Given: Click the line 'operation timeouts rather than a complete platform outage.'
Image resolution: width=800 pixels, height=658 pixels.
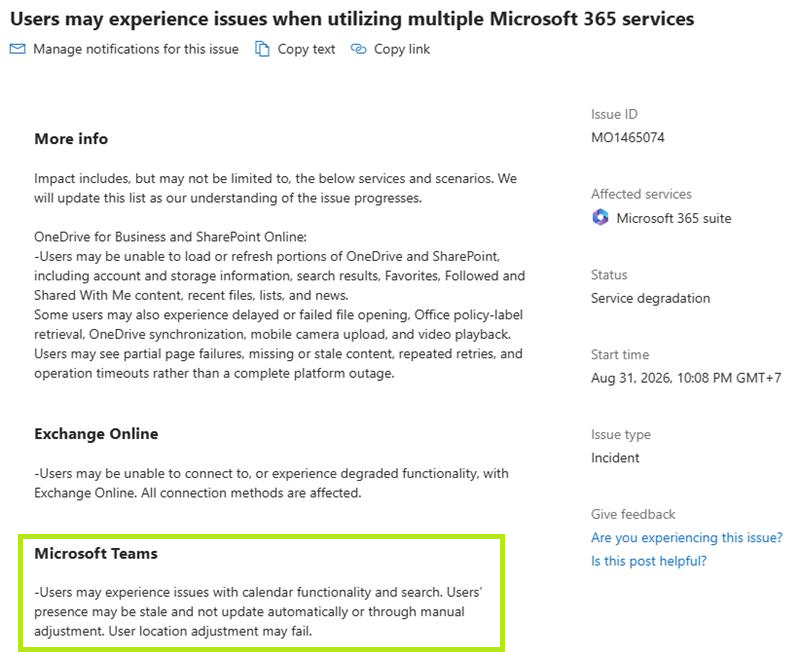Looking at the screenshot, I should [x=214, y=373].
